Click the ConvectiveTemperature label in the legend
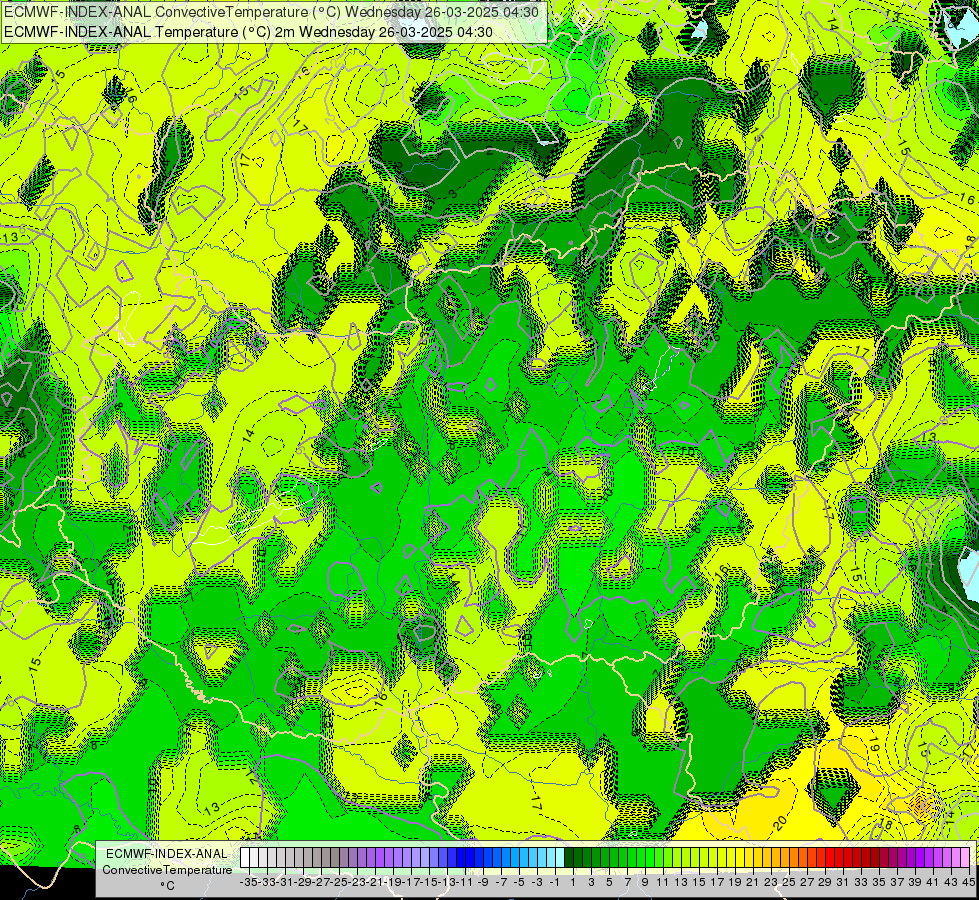The width and height of the screenshot is (979, 900). [167, 869]
